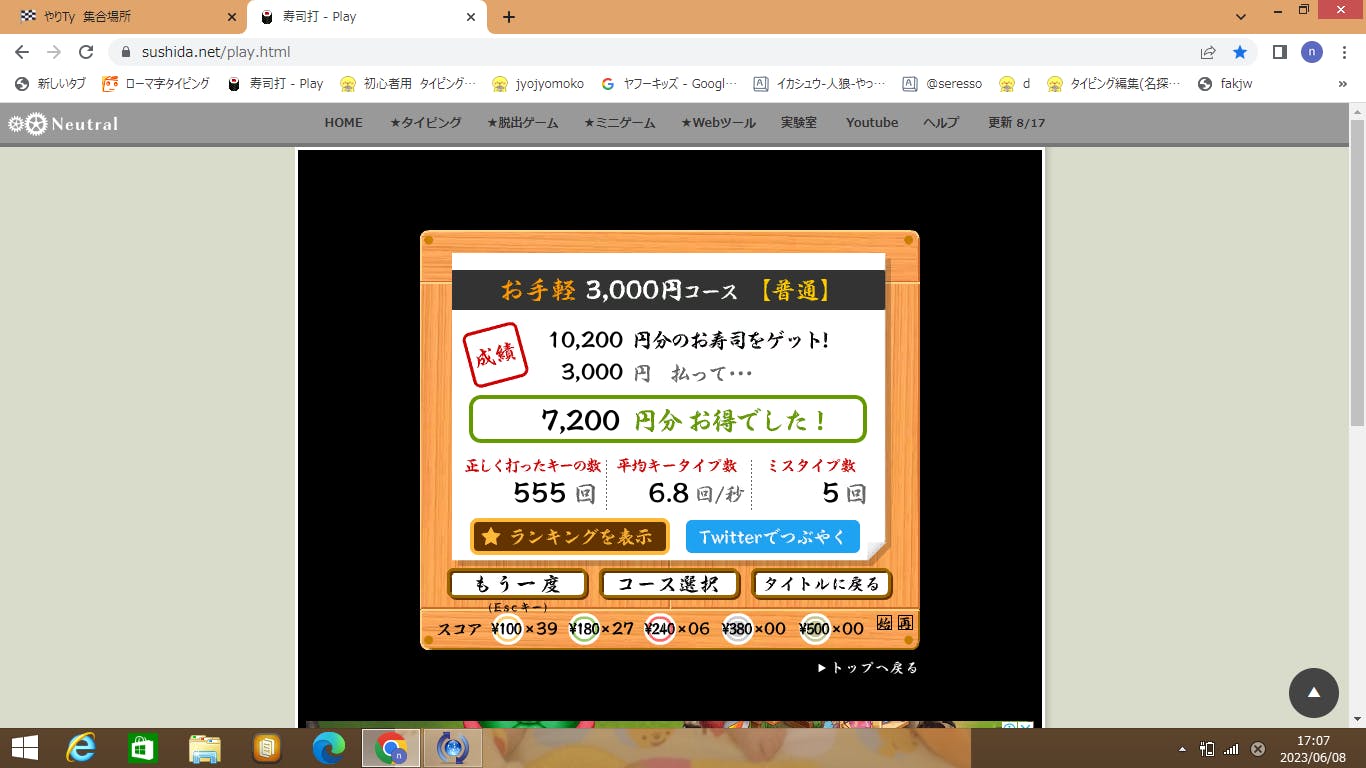Click the Microsoft Edge taskbar icon
Viewport: 1366px width, 768px height.
coord(329,748)
